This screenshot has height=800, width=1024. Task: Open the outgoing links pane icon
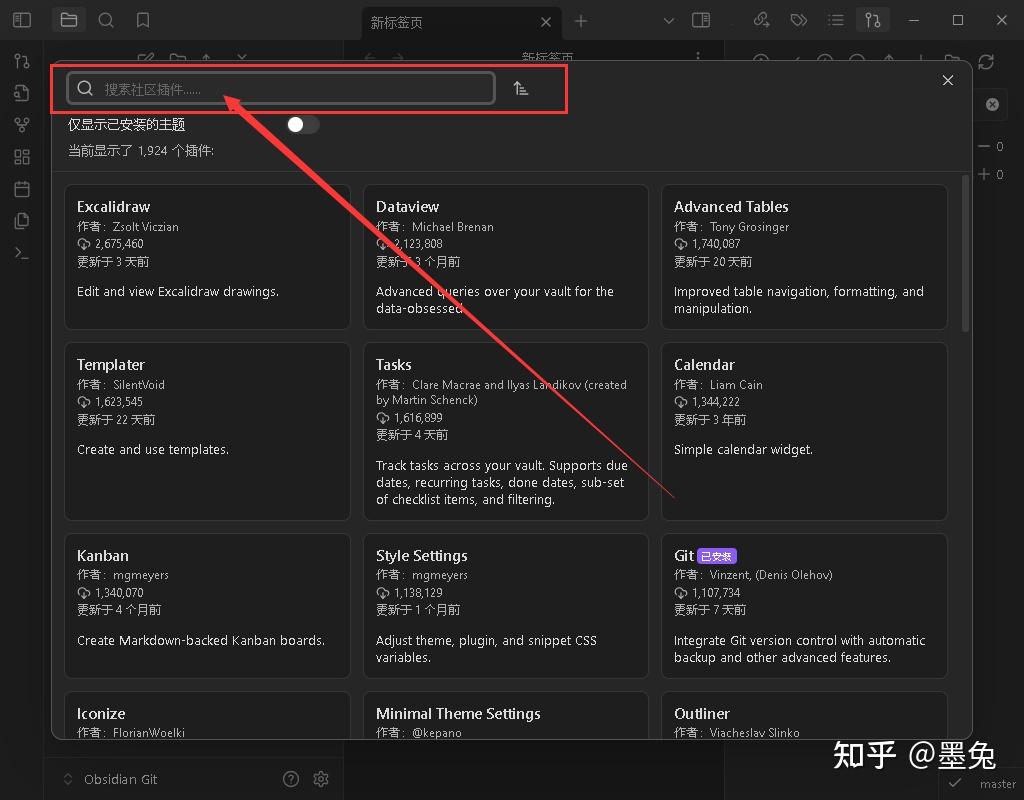(x=761, y=19)
